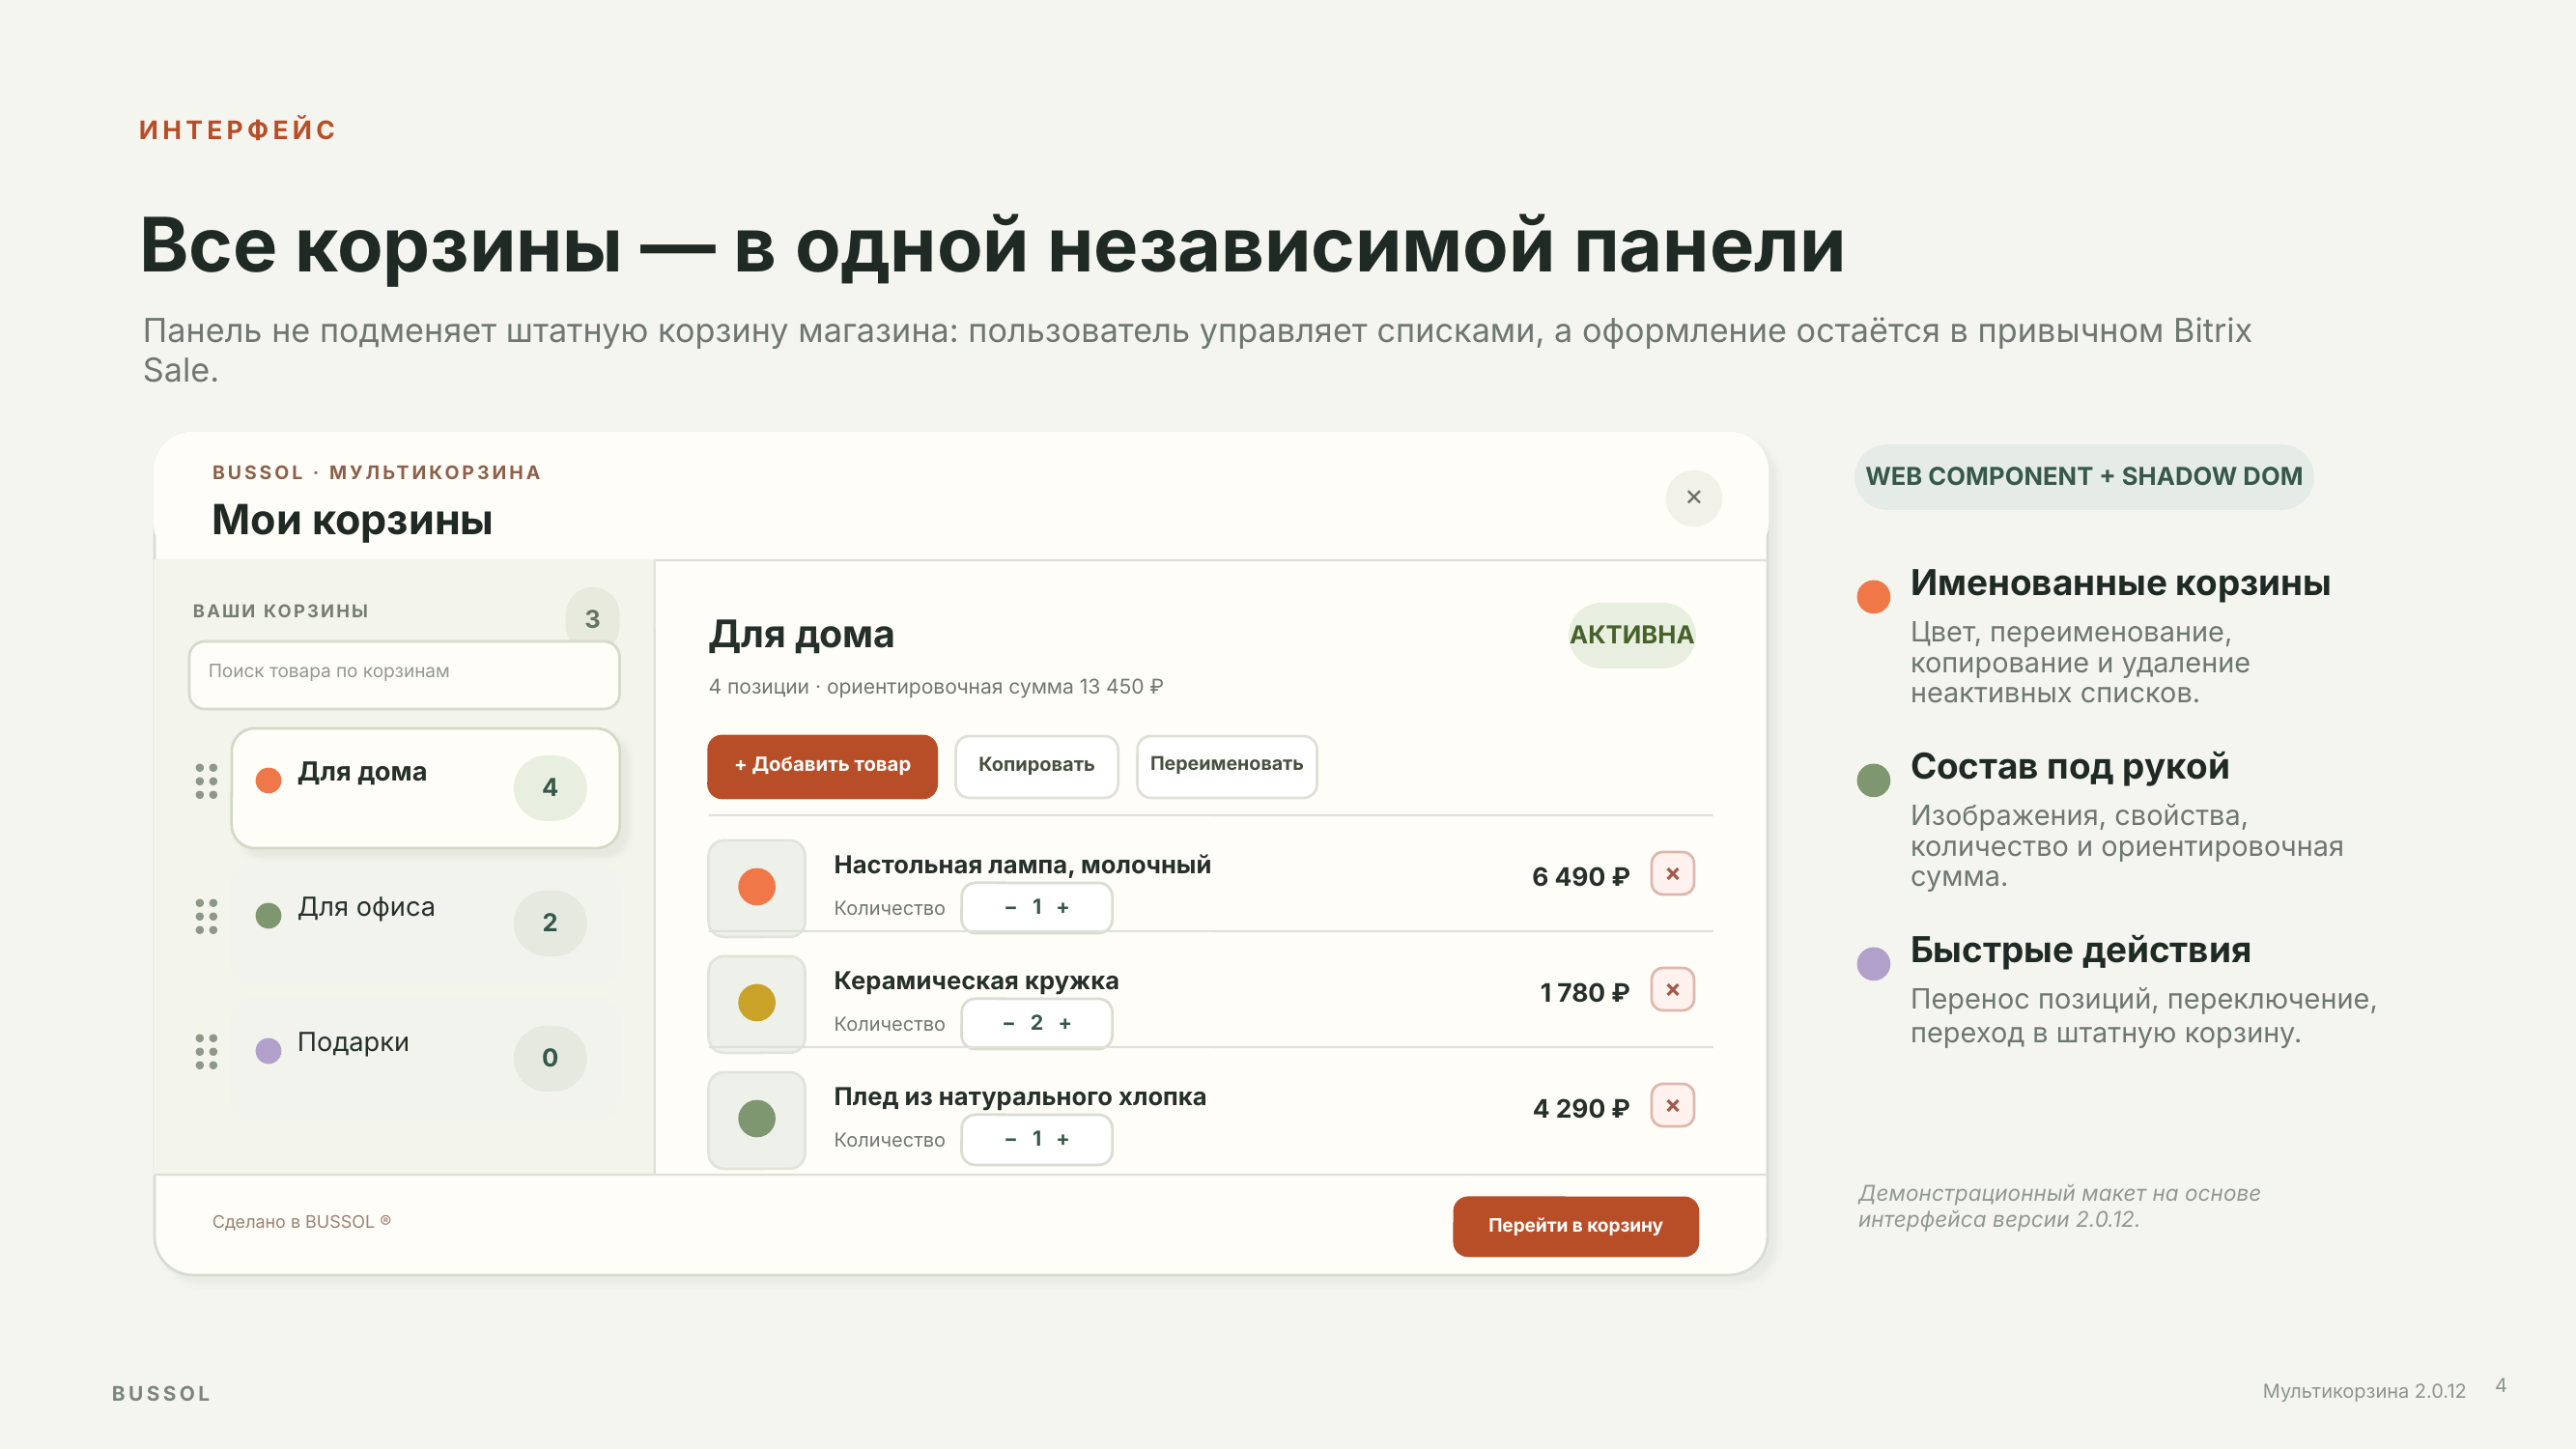Select the Для дома cart
2576x1449 pixels.
click(425, 788)
